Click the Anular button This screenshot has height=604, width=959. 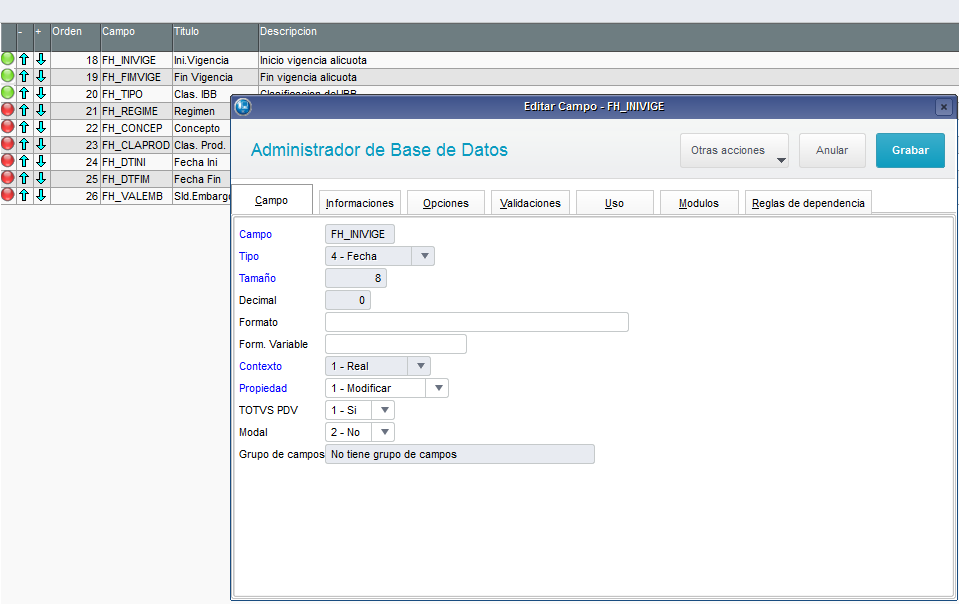pyautogui.click(x=832, y=150)
